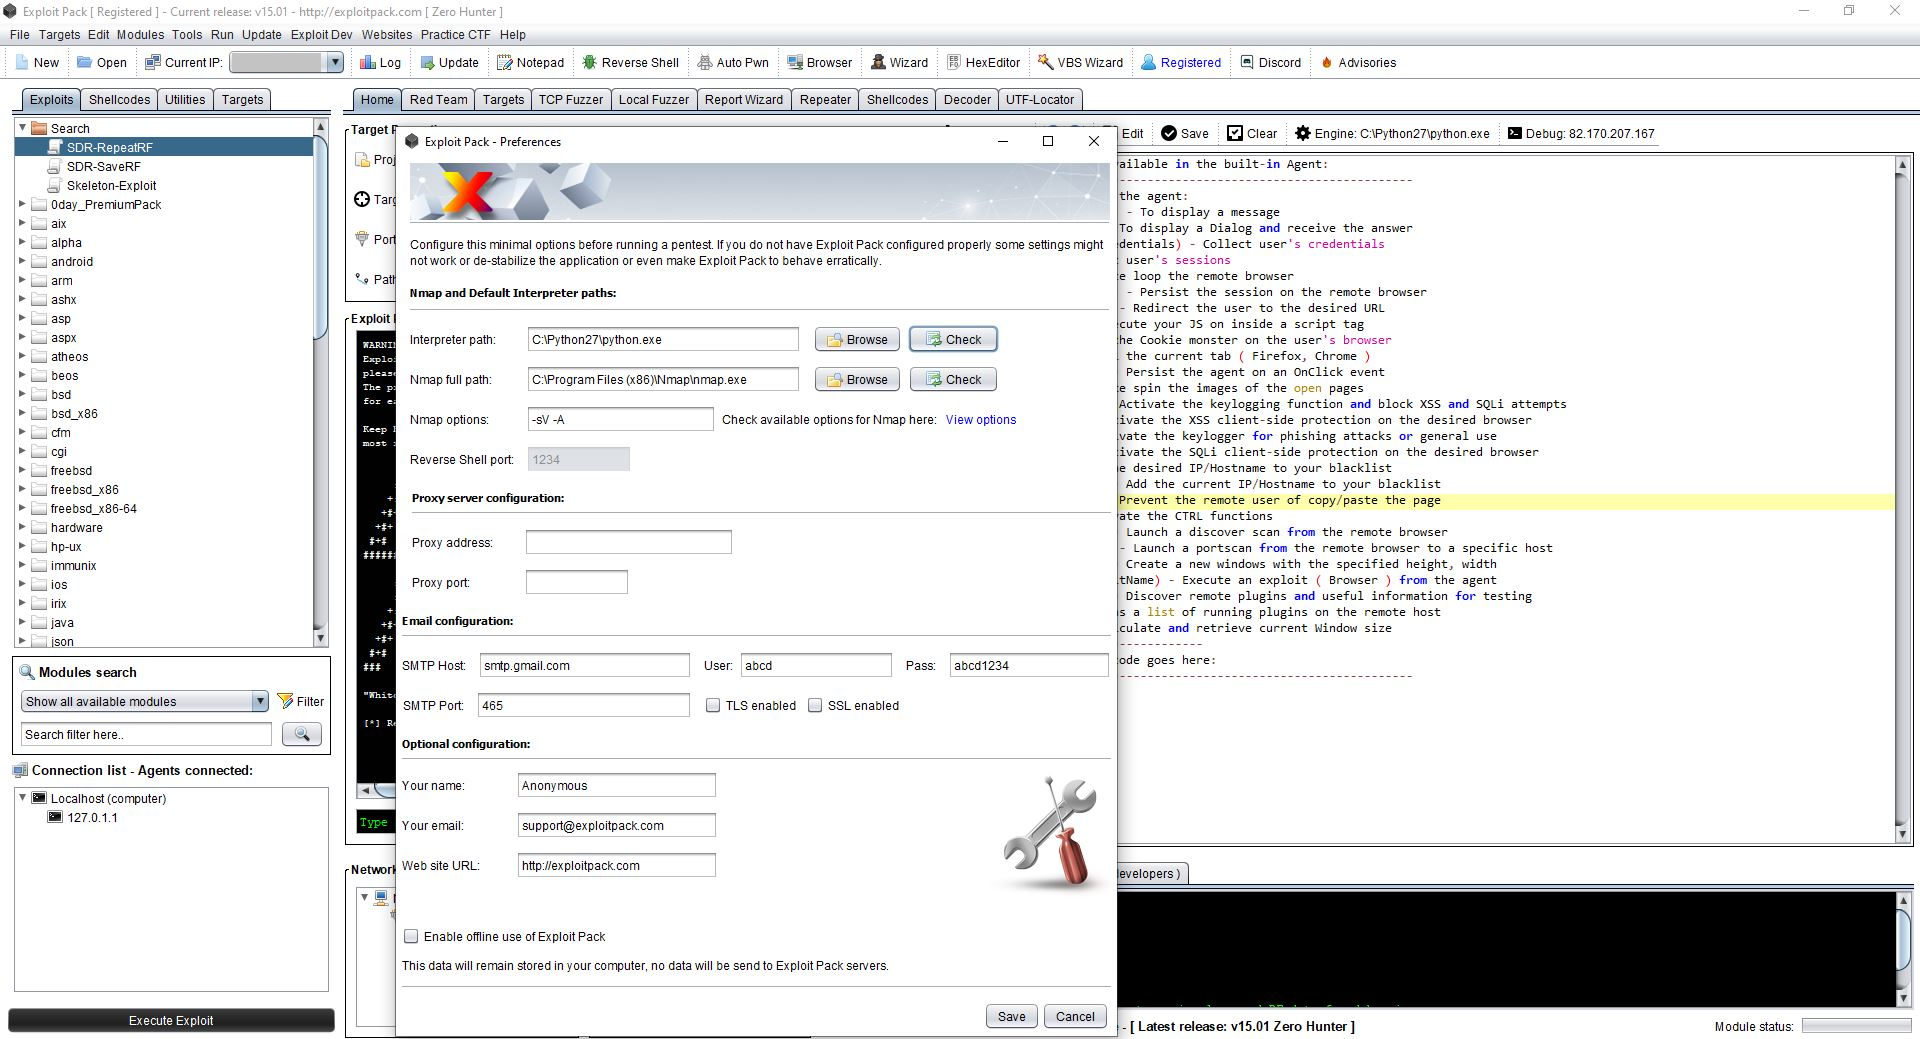The width and height of the screenshot is (1920, 1039).
Task: Click the modules search magnifier button
Action: (x=301, y=735)
